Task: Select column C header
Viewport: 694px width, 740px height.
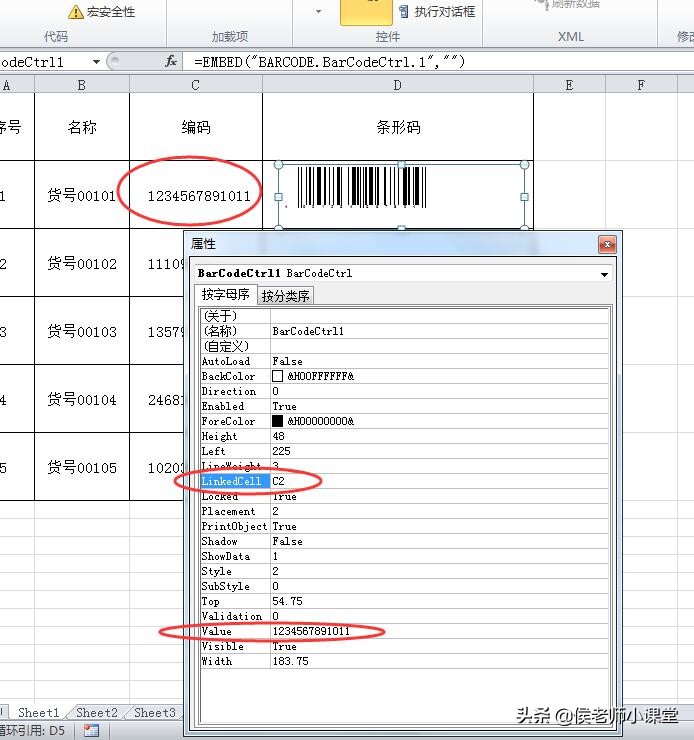Action: 195,85
